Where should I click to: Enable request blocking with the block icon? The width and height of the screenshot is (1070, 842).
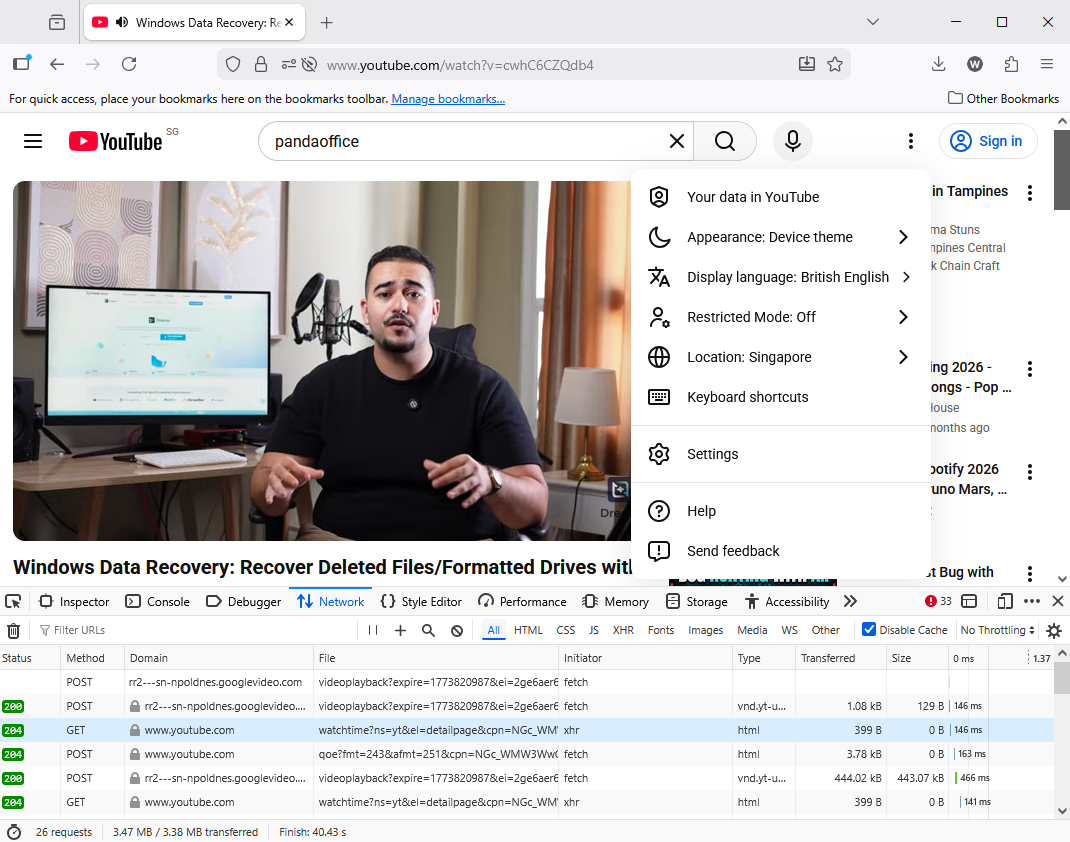(x=456, y=630)
